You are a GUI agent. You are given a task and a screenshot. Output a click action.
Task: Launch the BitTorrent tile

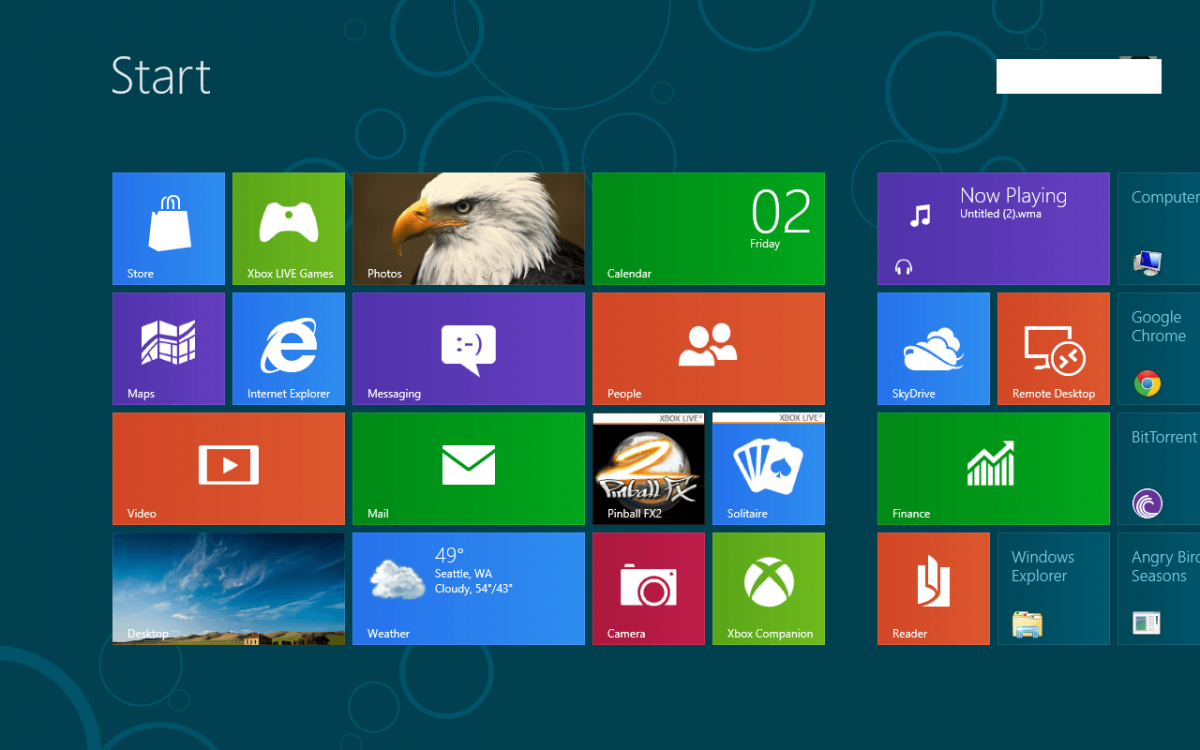click(x=1158, y=468)
